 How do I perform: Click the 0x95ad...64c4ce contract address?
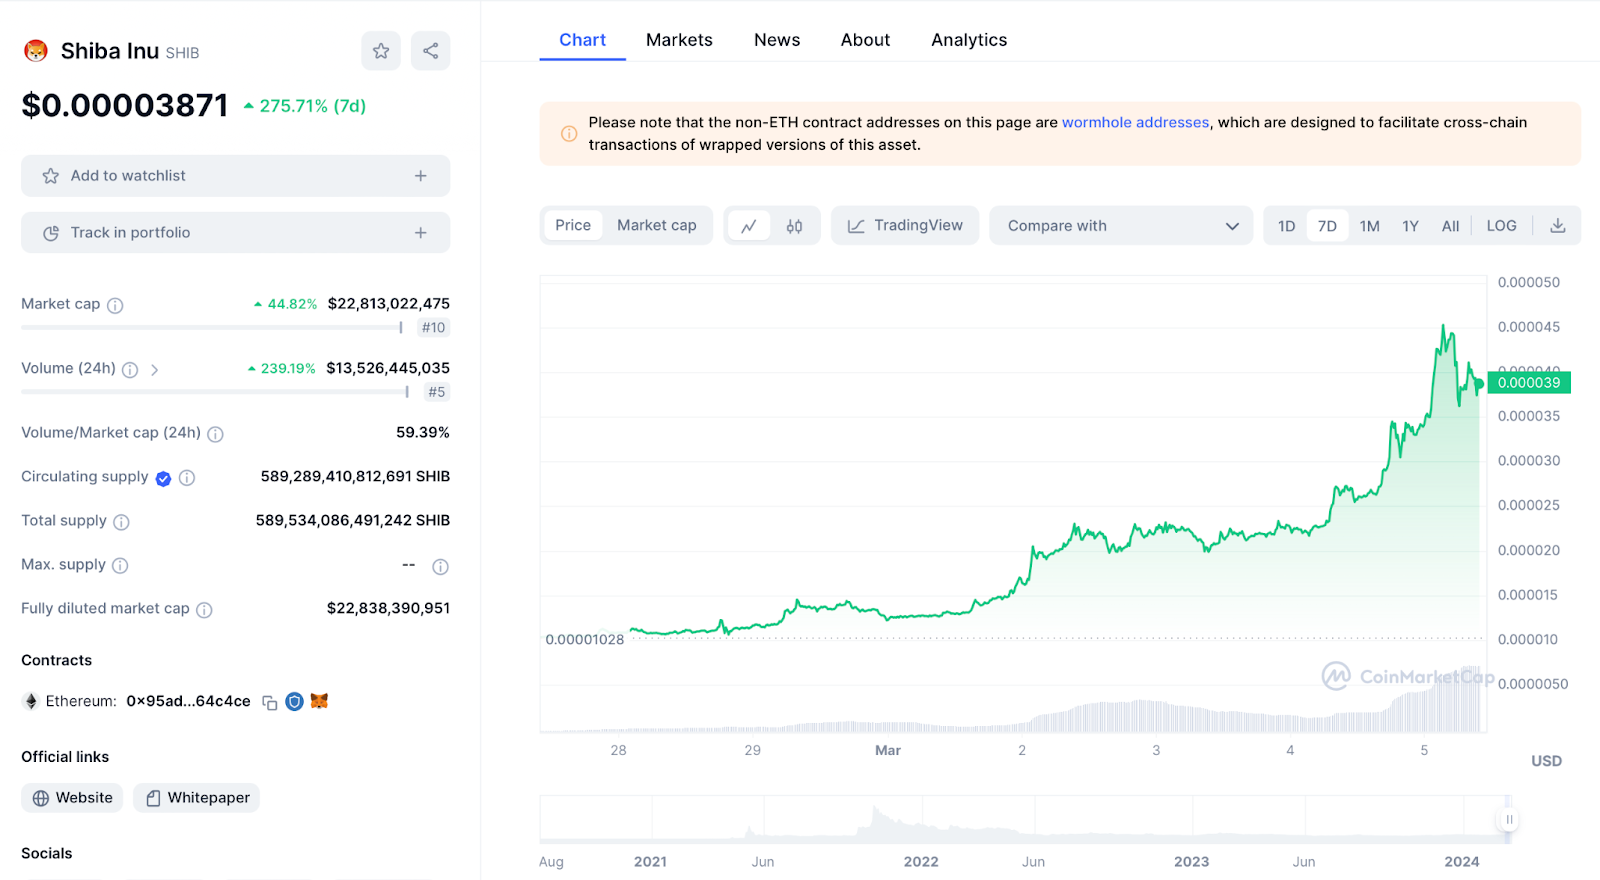coord(188,701)
